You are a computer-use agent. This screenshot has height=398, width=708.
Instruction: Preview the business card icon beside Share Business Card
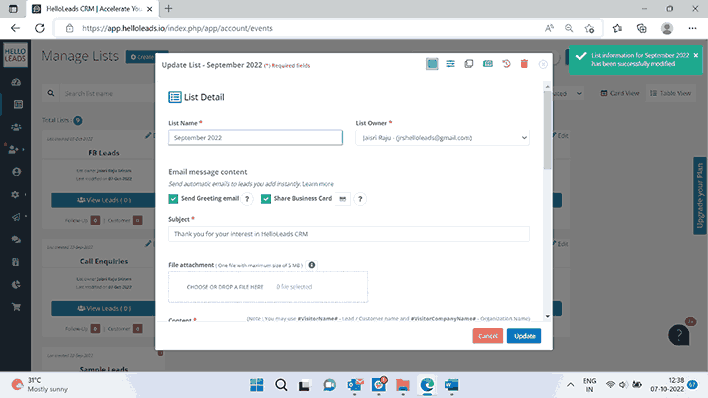(343, 199)
